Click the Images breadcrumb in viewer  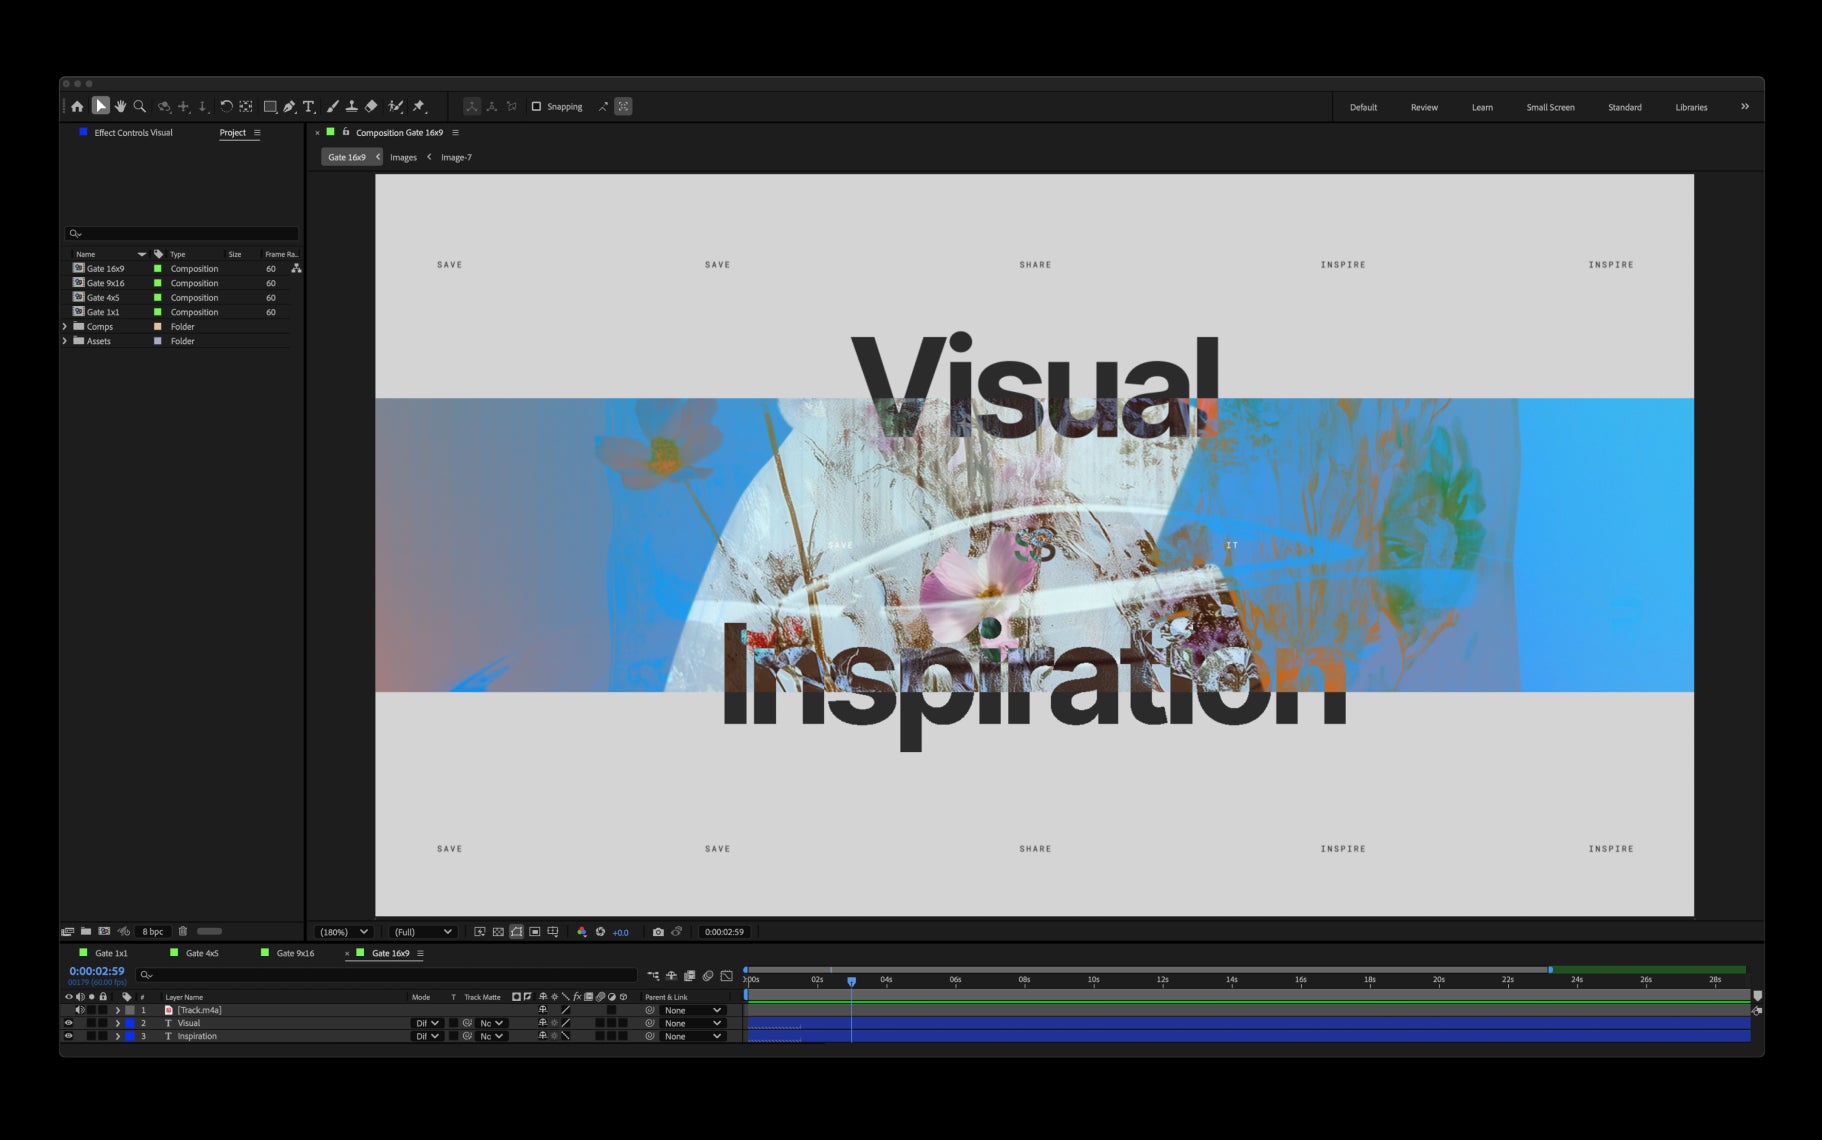[403, 157]
